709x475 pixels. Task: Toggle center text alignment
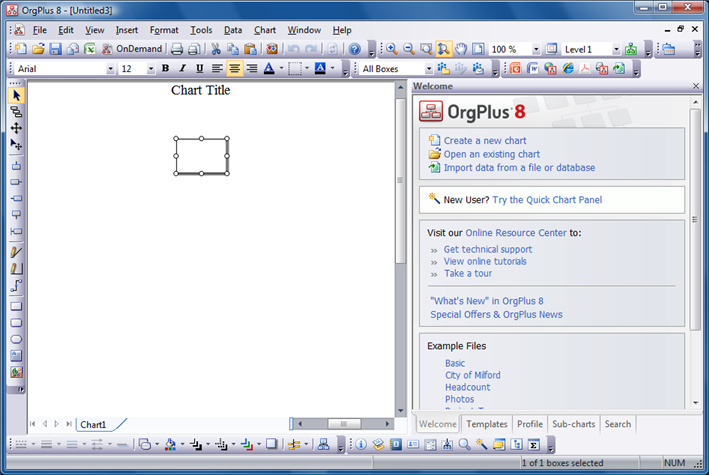click(234, 69)
